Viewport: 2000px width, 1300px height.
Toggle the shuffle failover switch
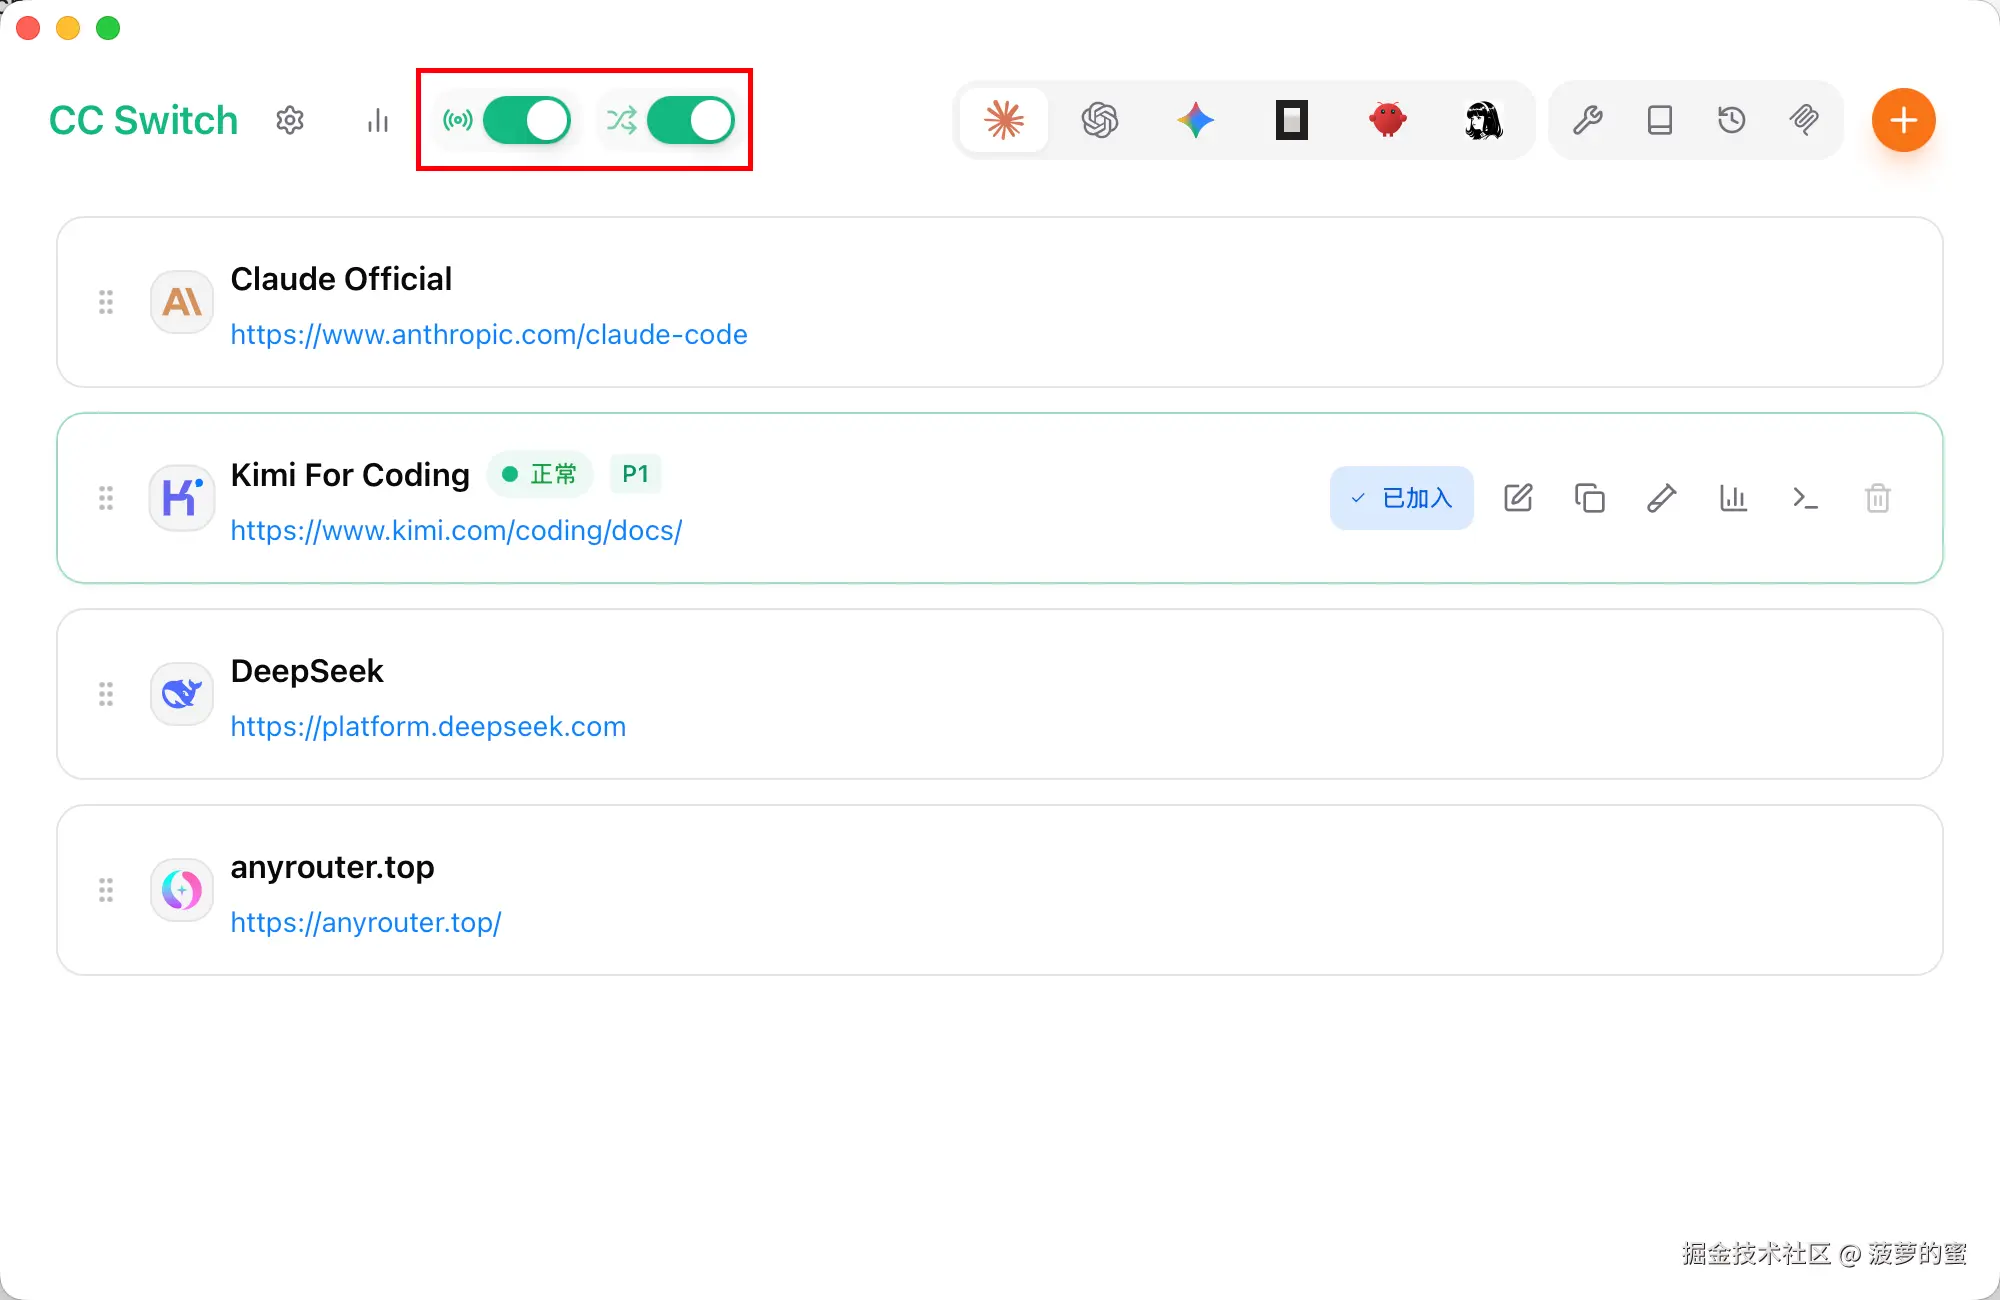(x=690, y=120)
